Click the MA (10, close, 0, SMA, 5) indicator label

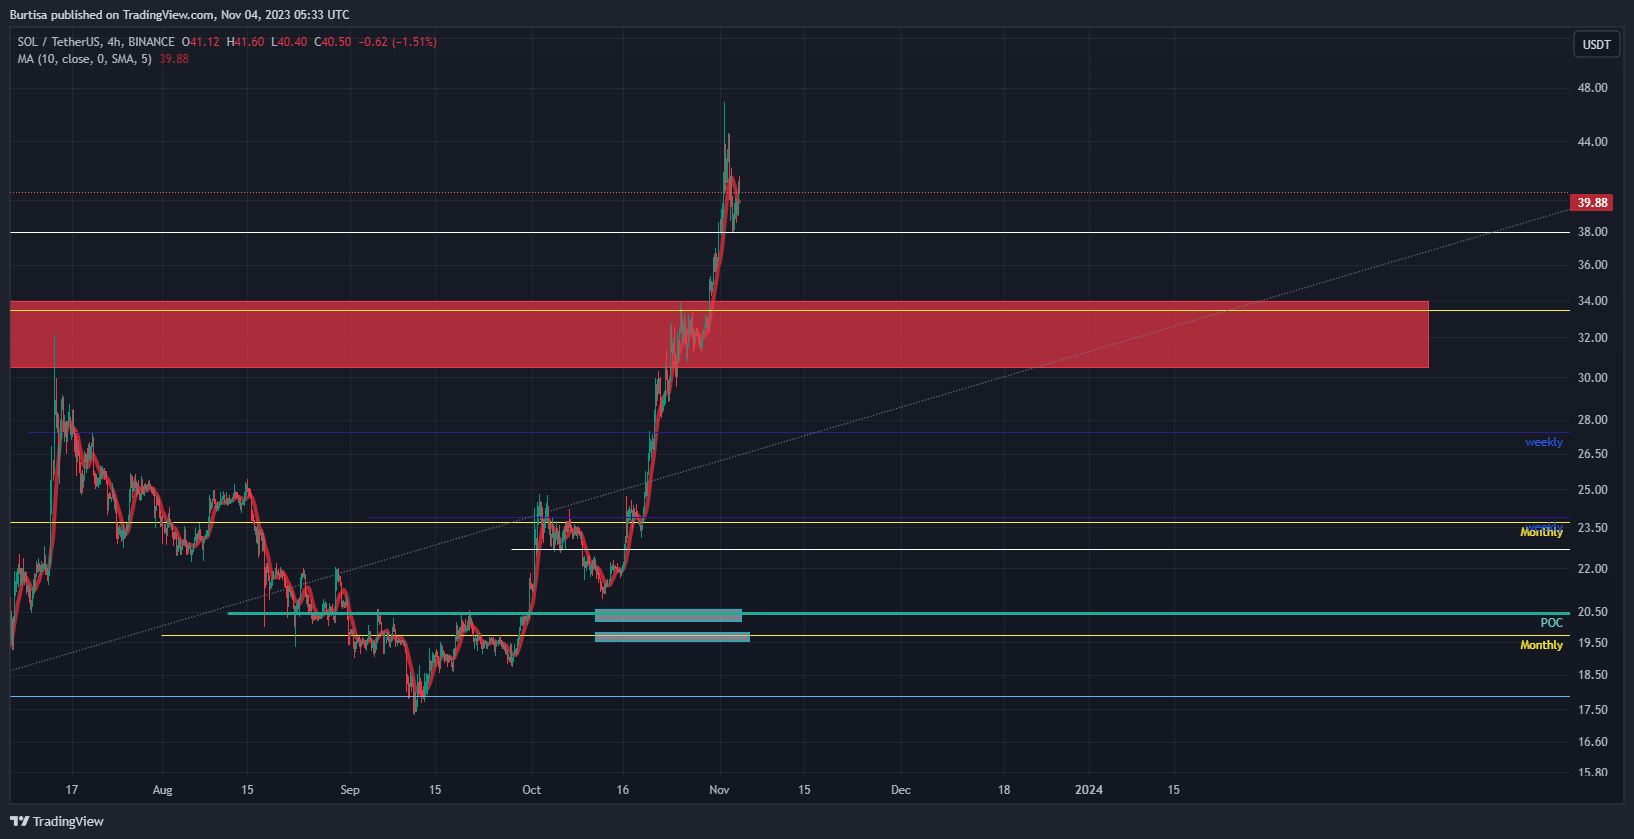pos(84,59)
